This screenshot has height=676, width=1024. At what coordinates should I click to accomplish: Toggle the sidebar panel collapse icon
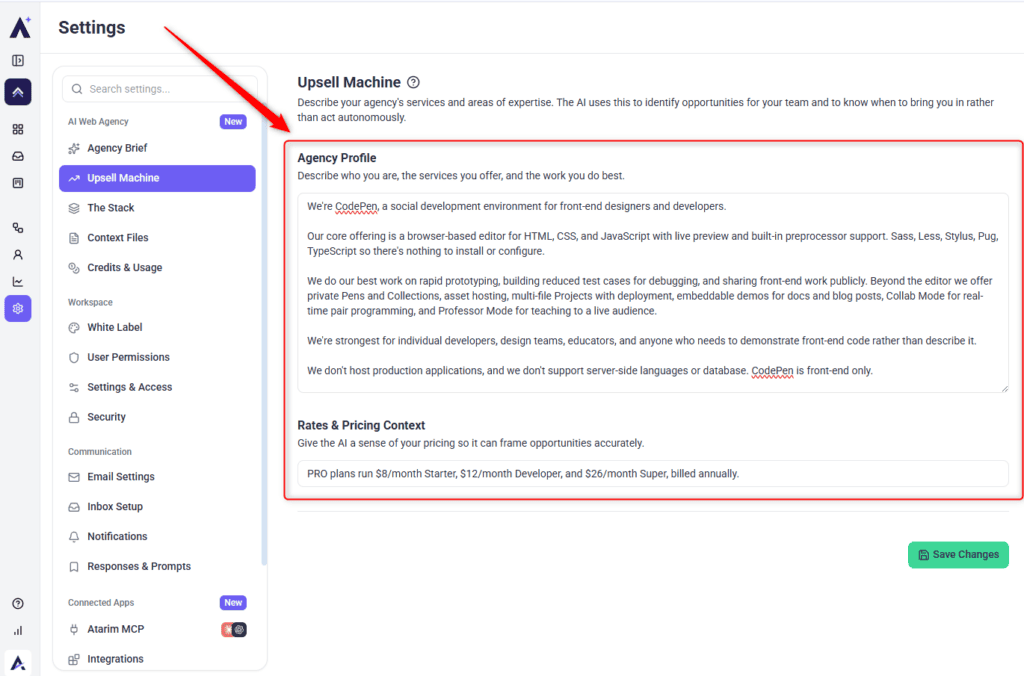click(x=18, y=61)
